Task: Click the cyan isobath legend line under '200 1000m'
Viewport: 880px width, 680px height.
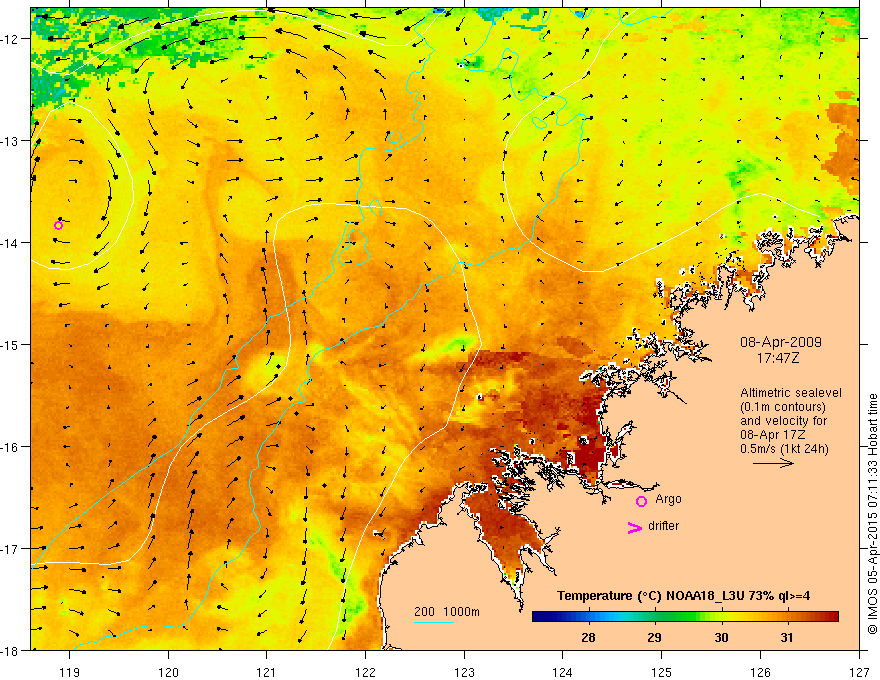Action: [434, 622]
